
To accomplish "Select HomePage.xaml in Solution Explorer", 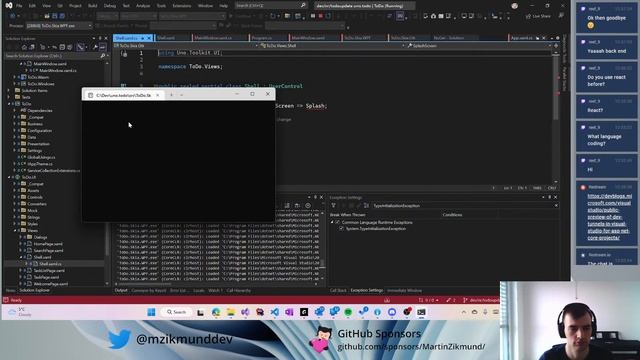I will (48, 244).
